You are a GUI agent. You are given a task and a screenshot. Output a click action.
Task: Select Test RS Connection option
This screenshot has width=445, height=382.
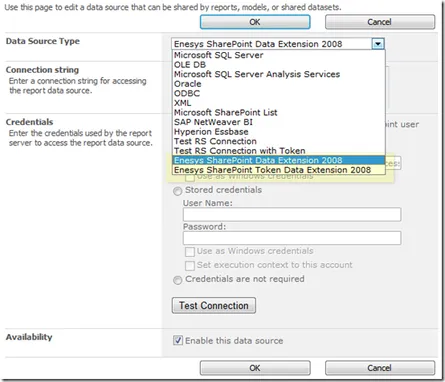click(x=279, y=141)
